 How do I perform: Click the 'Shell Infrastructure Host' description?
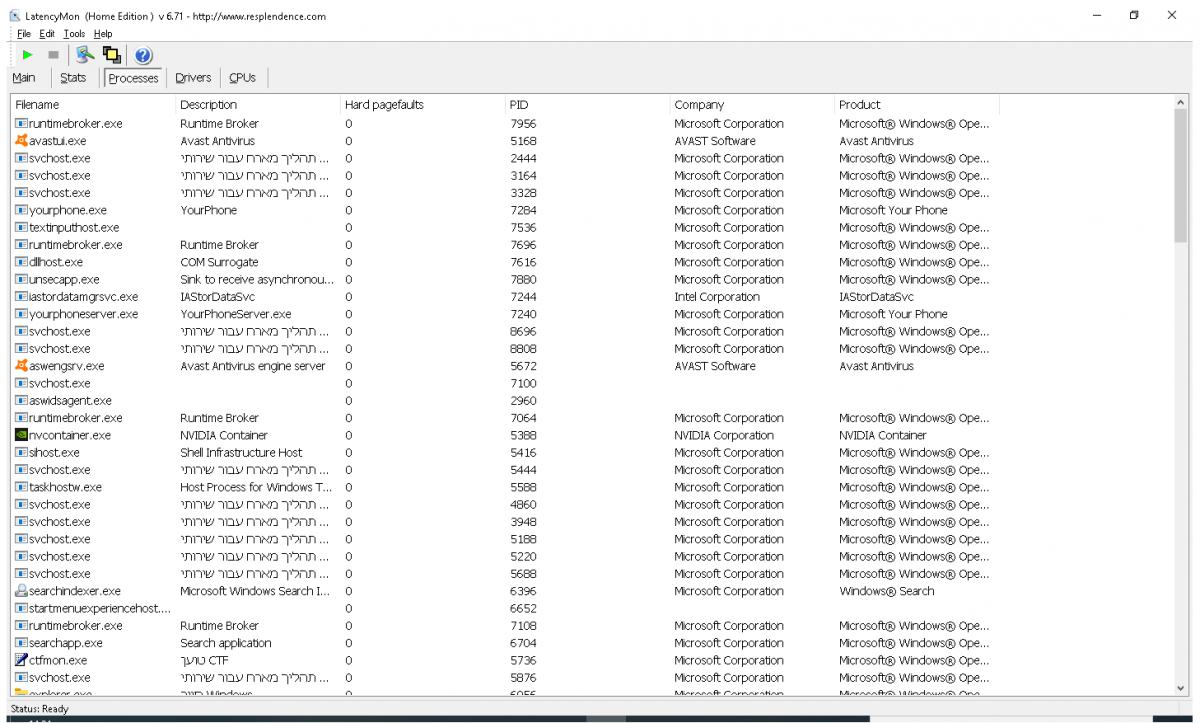click(x=241, y=452)
